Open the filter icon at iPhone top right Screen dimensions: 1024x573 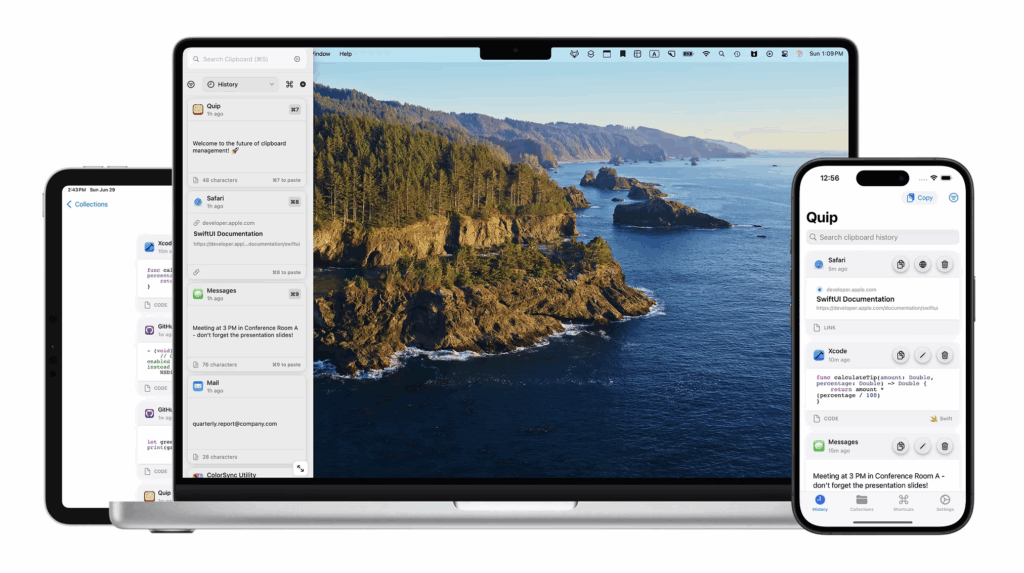(953, 198)
